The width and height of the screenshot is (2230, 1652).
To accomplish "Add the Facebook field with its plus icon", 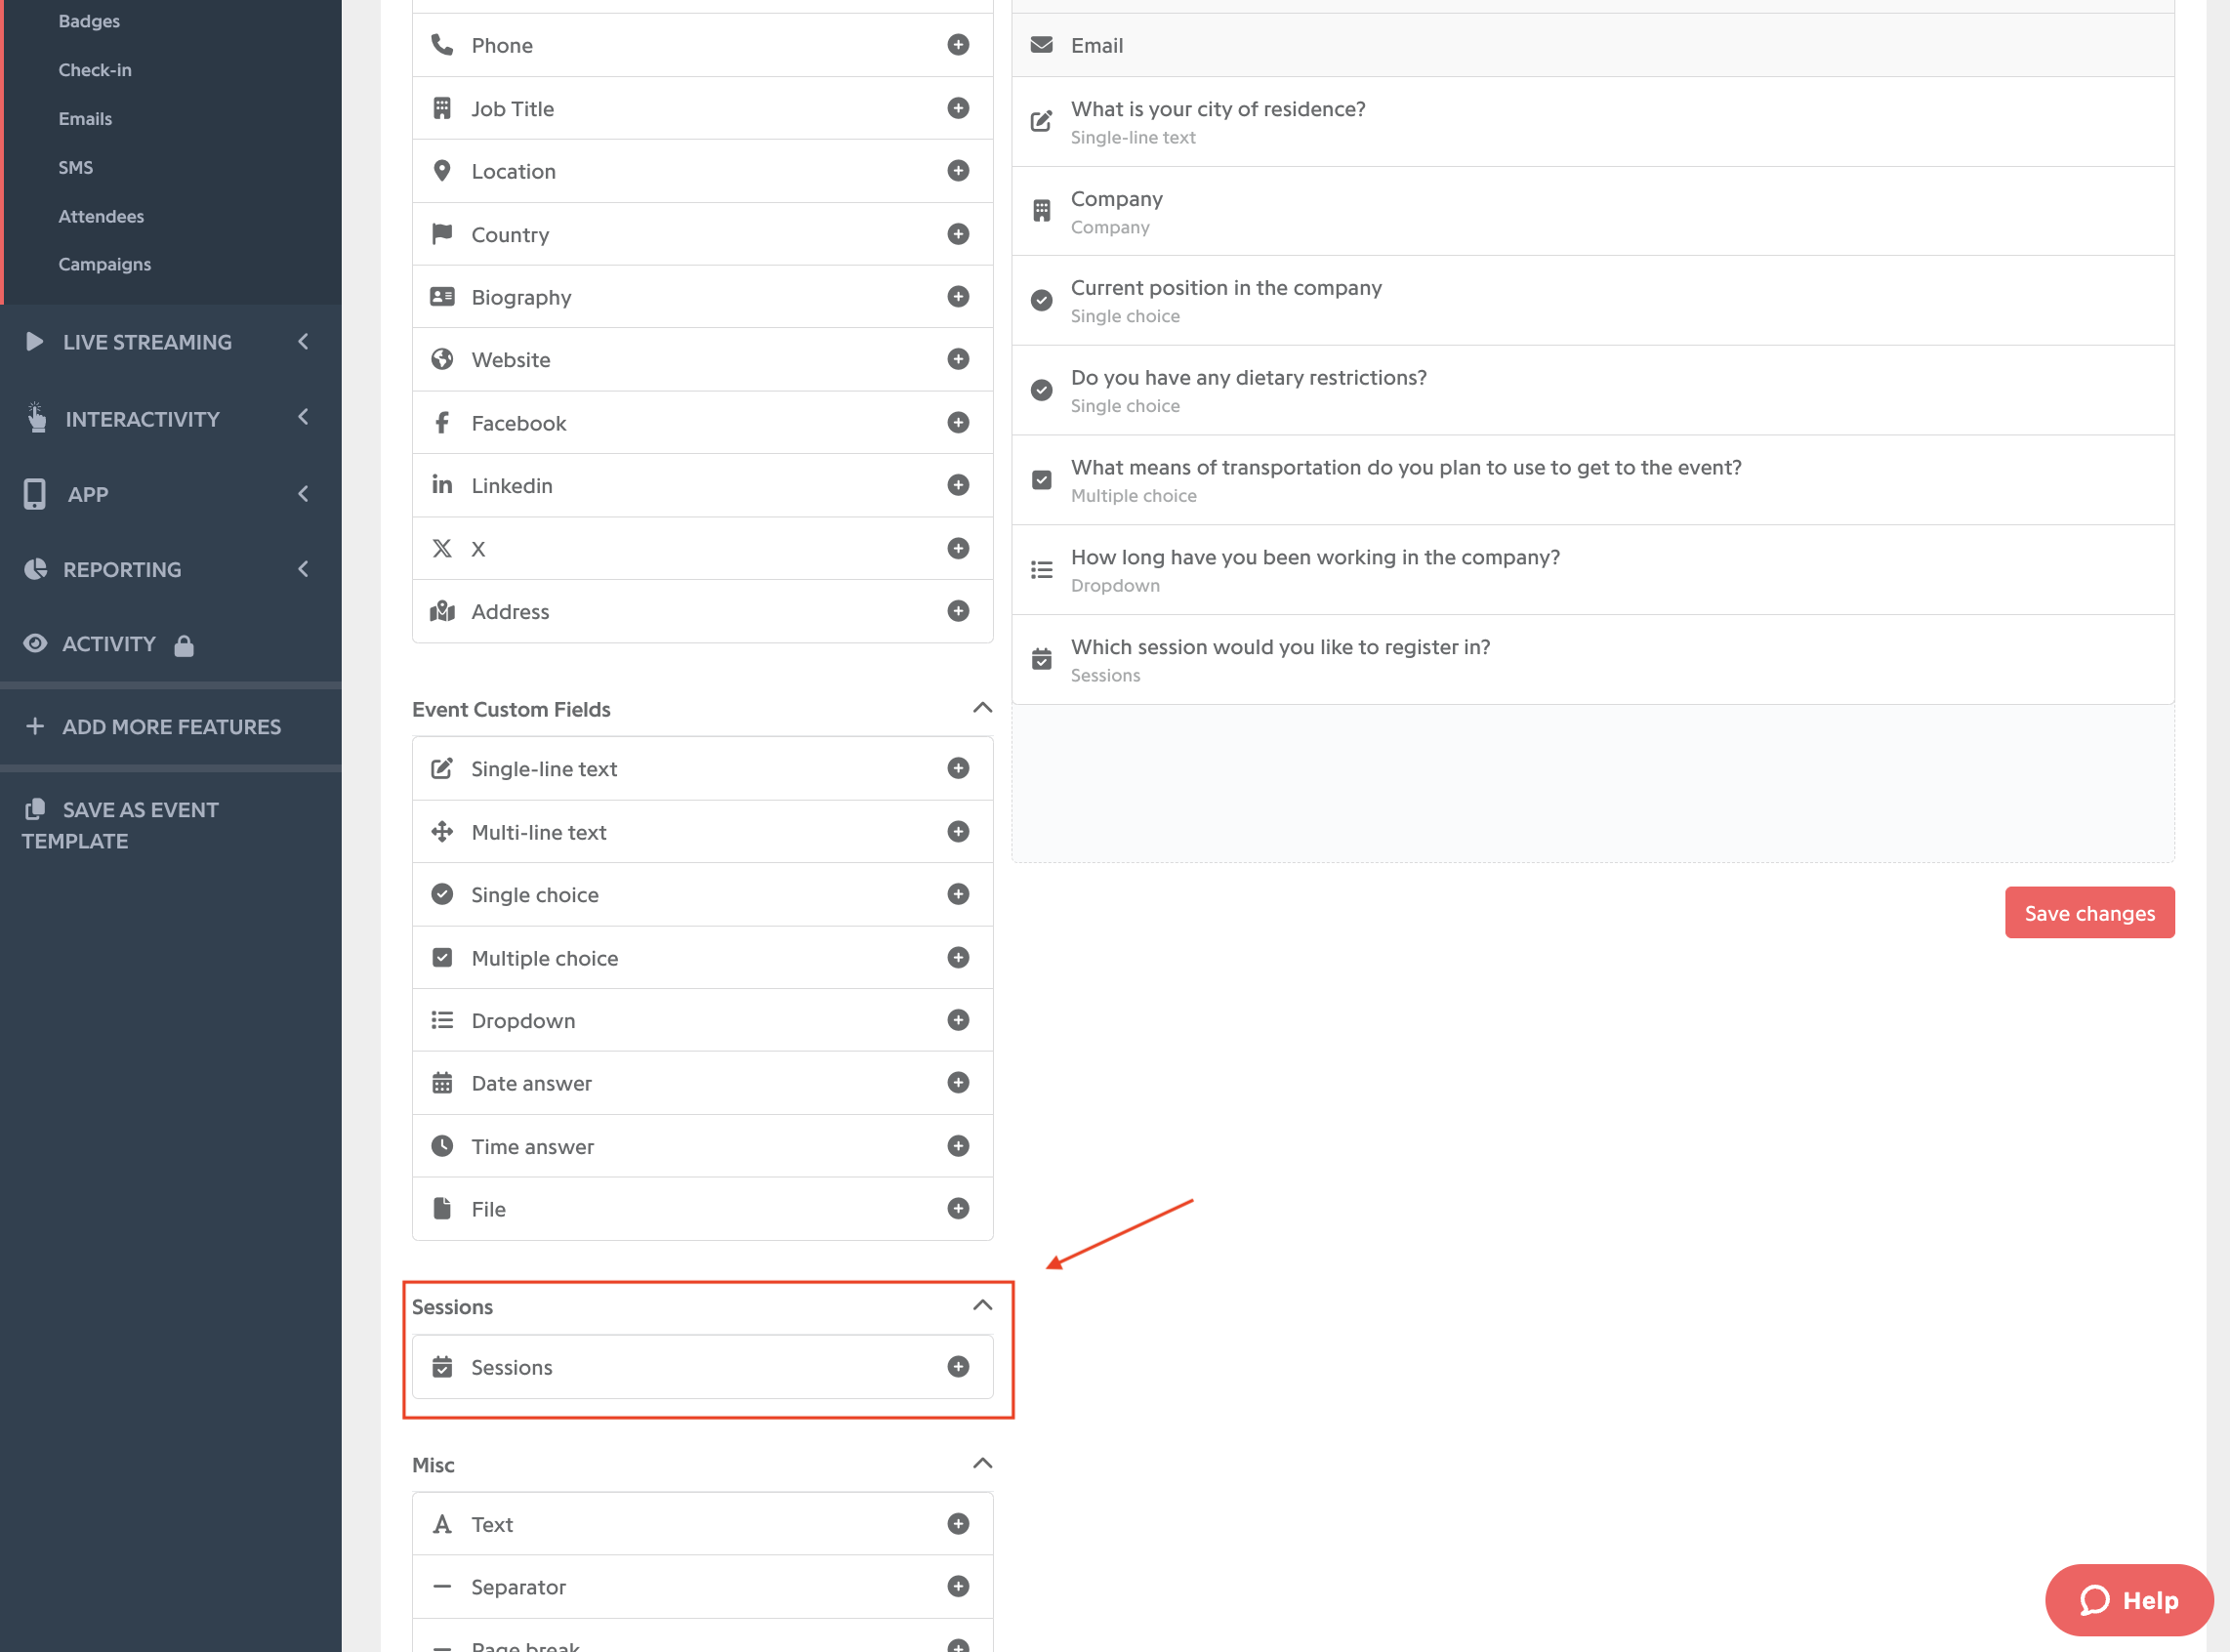I will click(x=958, y=423).
